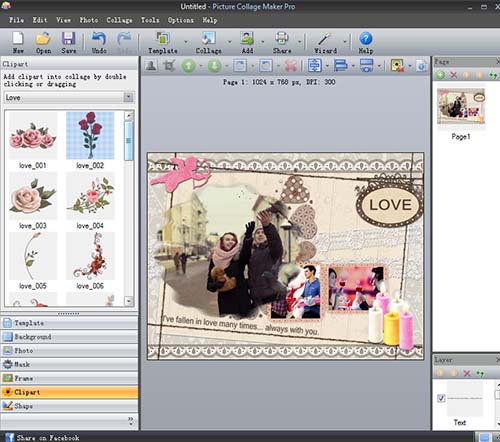
Task: Open the View menu
Action: (x=63, y=20)
